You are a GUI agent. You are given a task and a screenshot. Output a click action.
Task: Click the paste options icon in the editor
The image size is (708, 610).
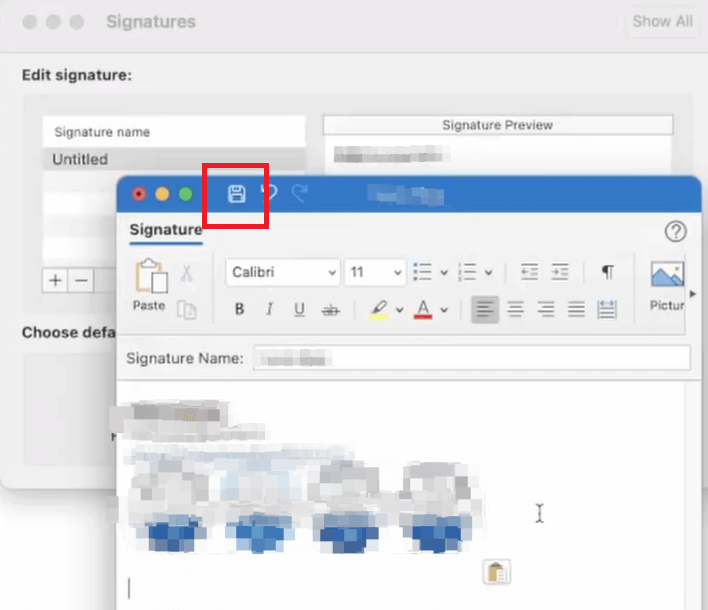click(497, 571)
